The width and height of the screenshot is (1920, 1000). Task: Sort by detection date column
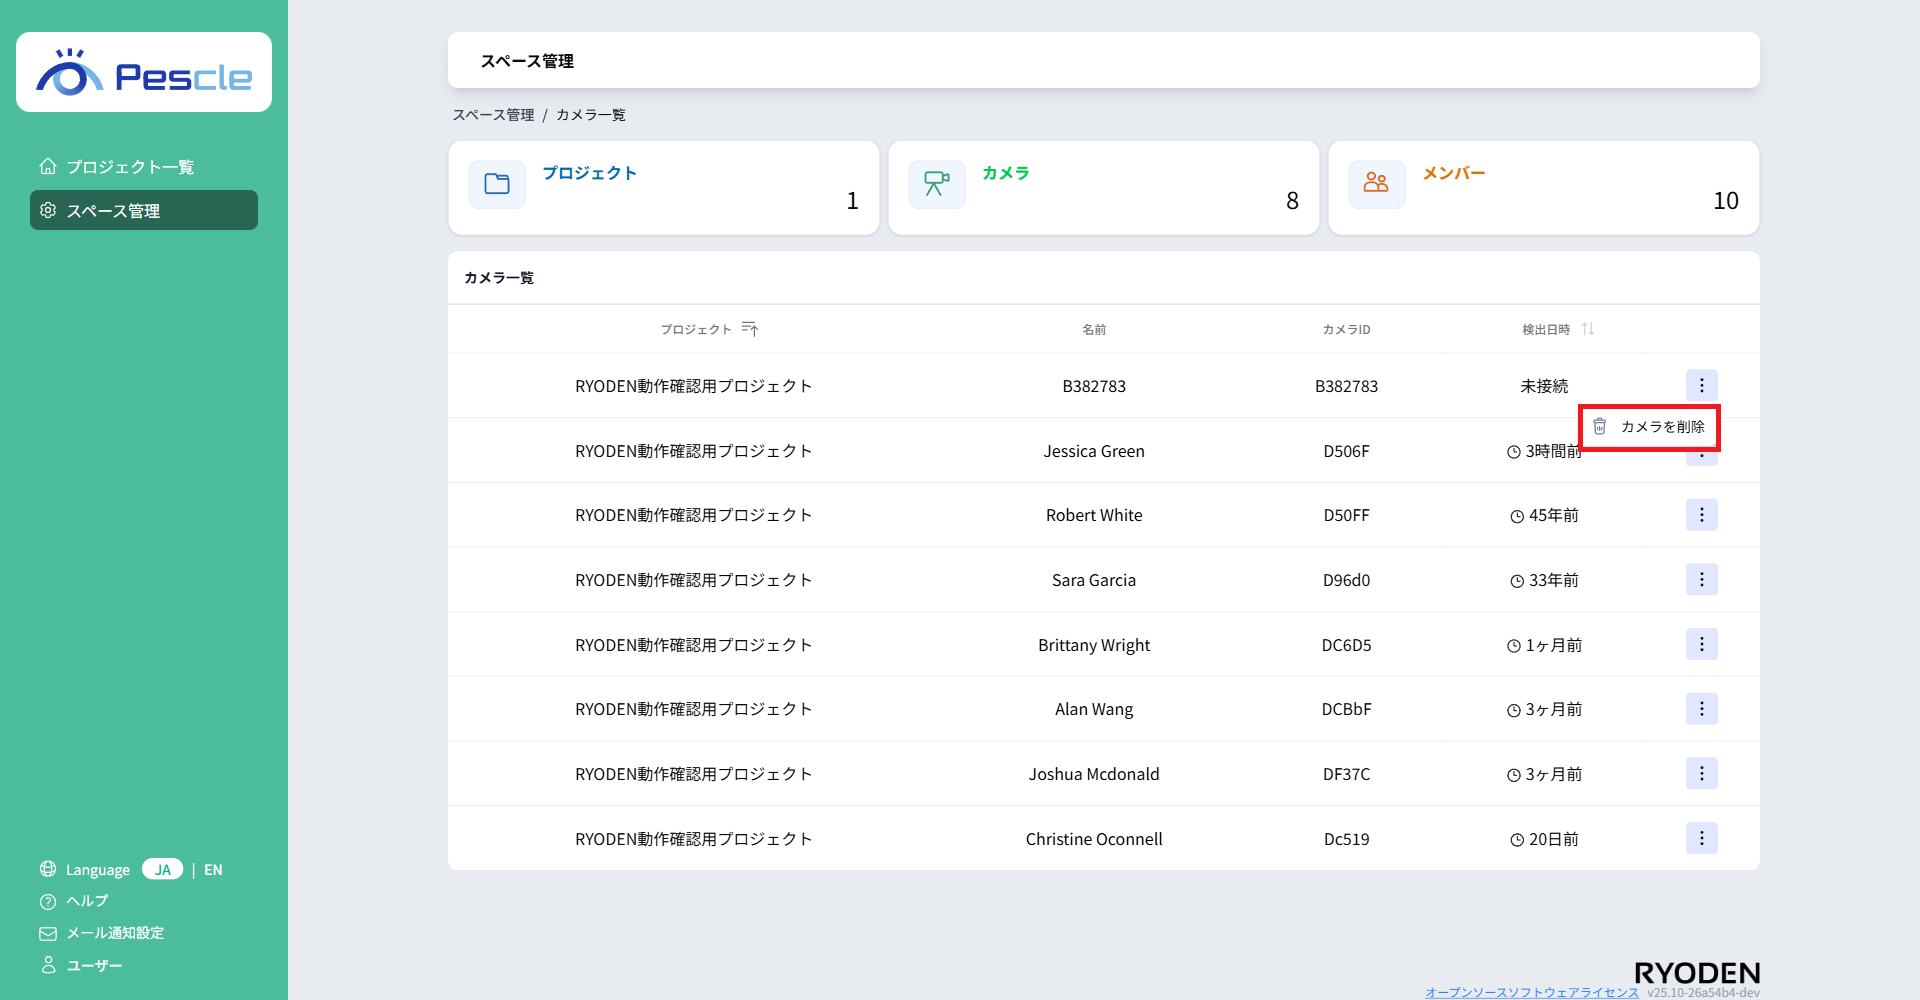pyautogui.click(x=1587, y=330)
